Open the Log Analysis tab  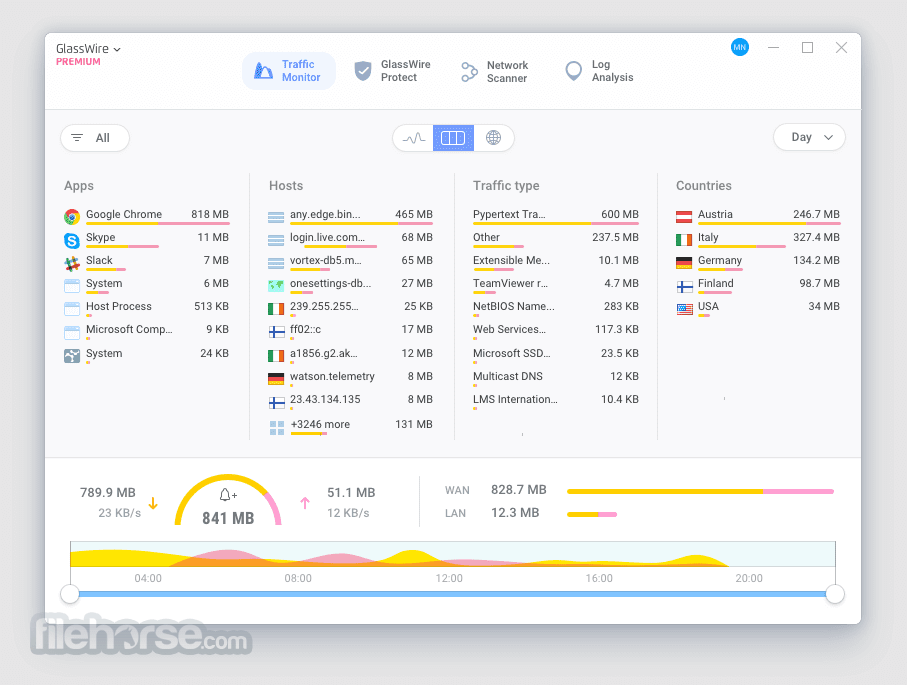pyautogui.click(x=599, y=71)
